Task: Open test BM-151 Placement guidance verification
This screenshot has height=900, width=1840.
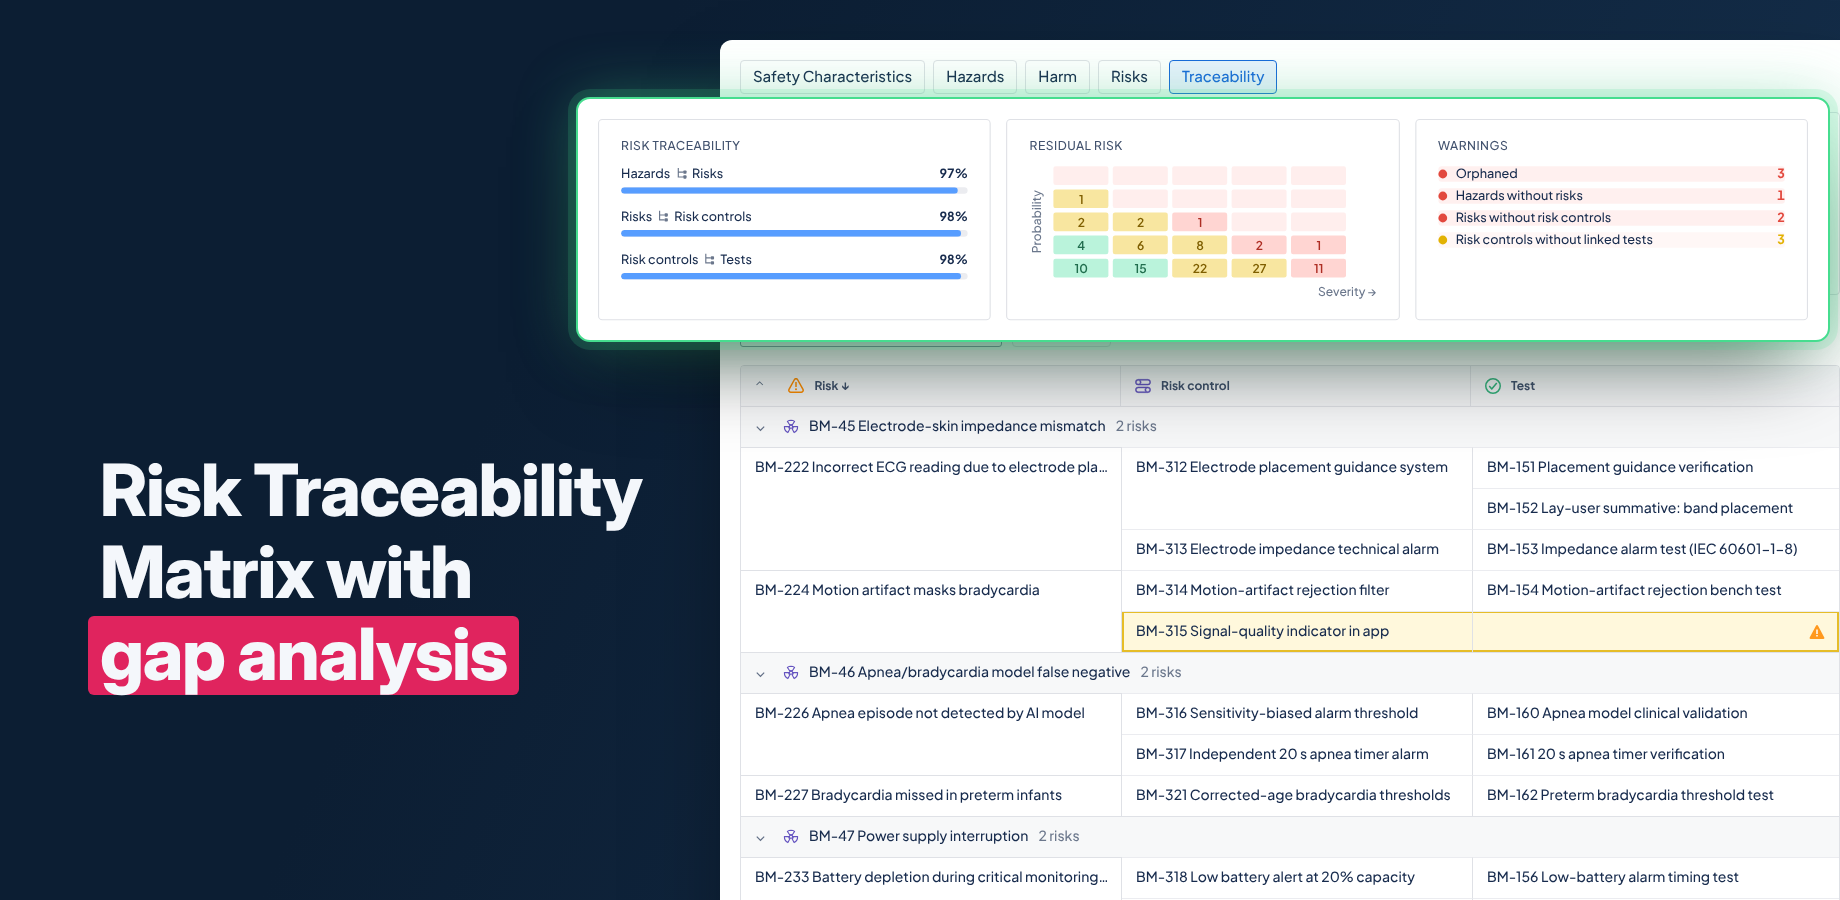Action: pyautogui.click(x=1620, y=467)
